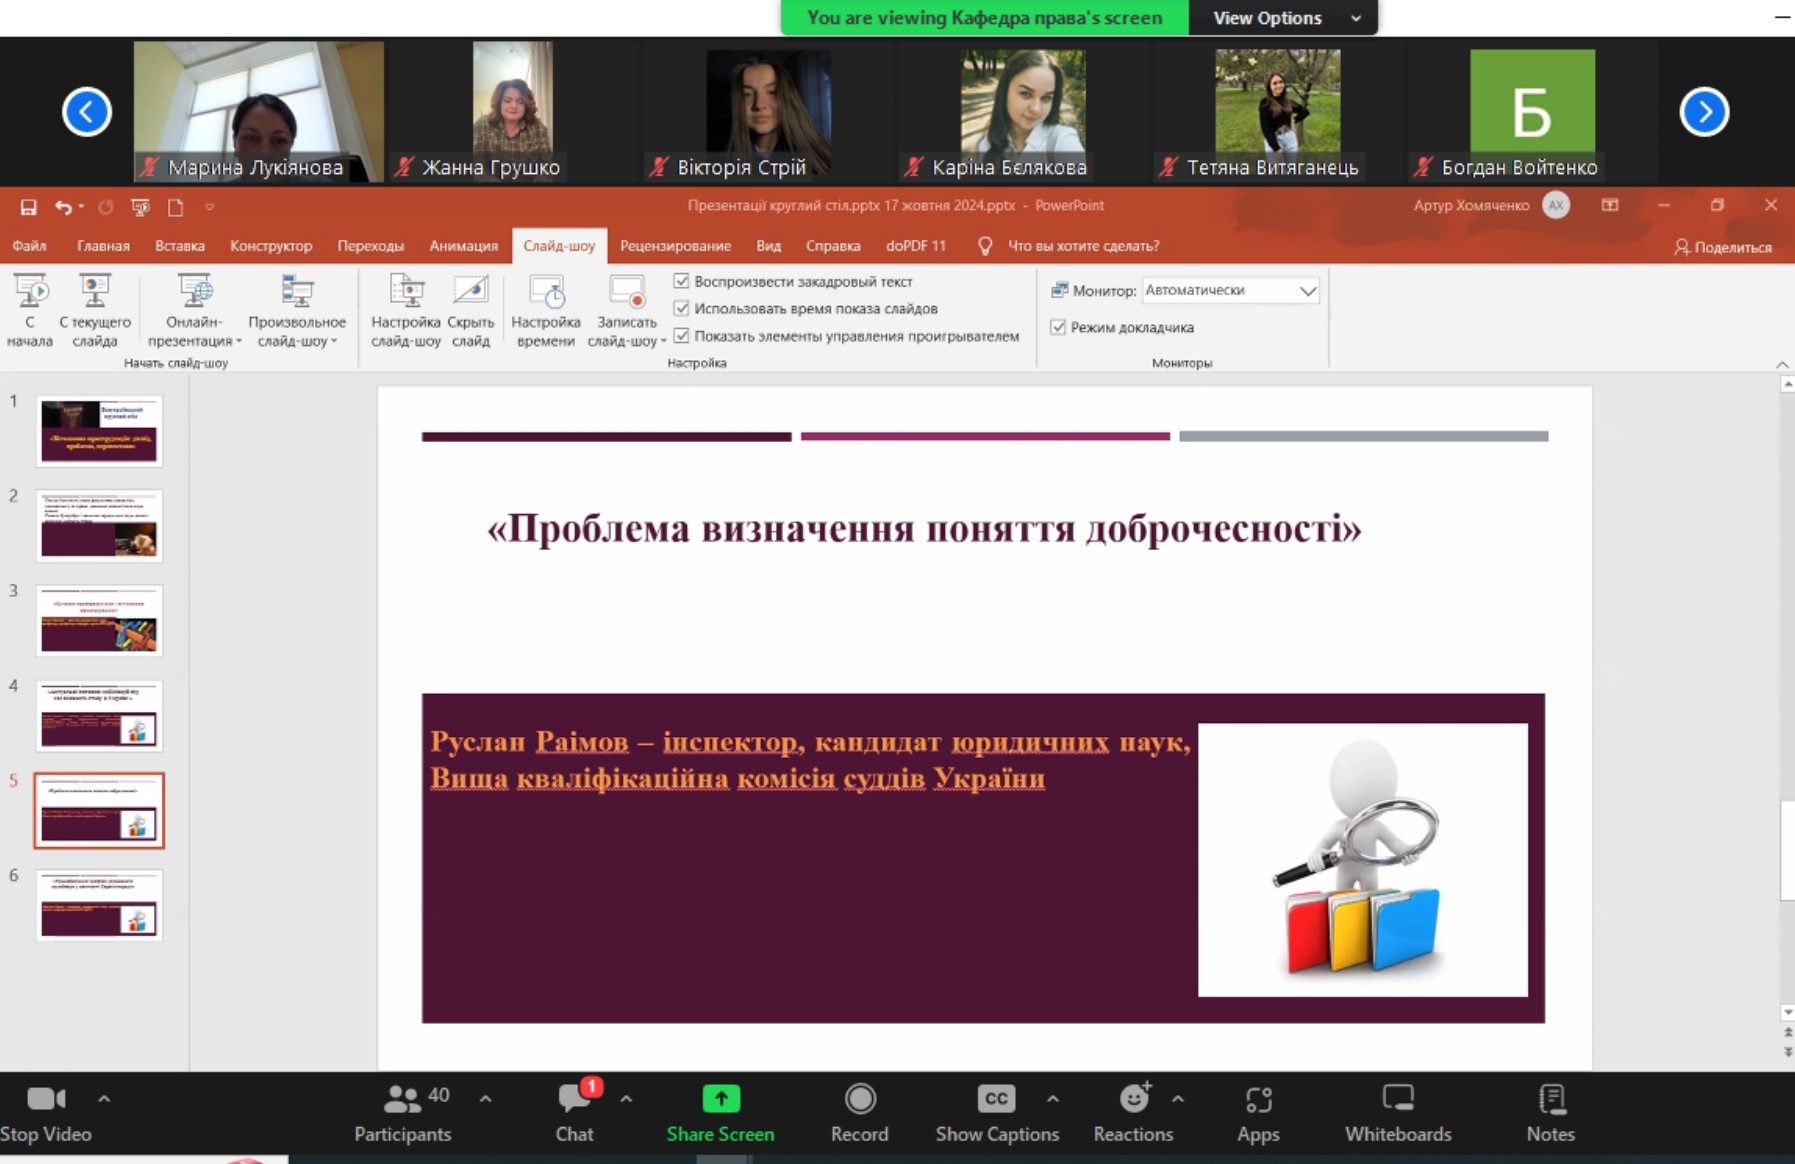Click the Hide Slide icon
Screen dimensions: 1795x1164
(x=470, y=292)
